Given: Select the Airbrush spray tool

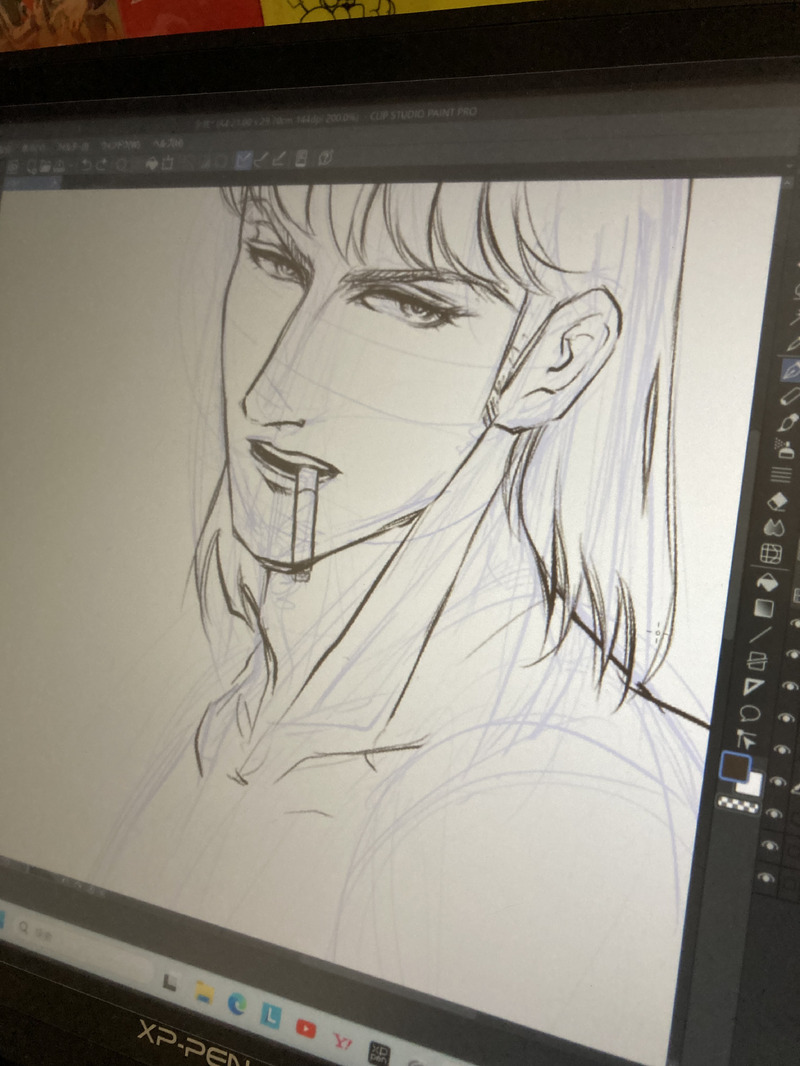Looking at the screenshot, I should point(784,447).
